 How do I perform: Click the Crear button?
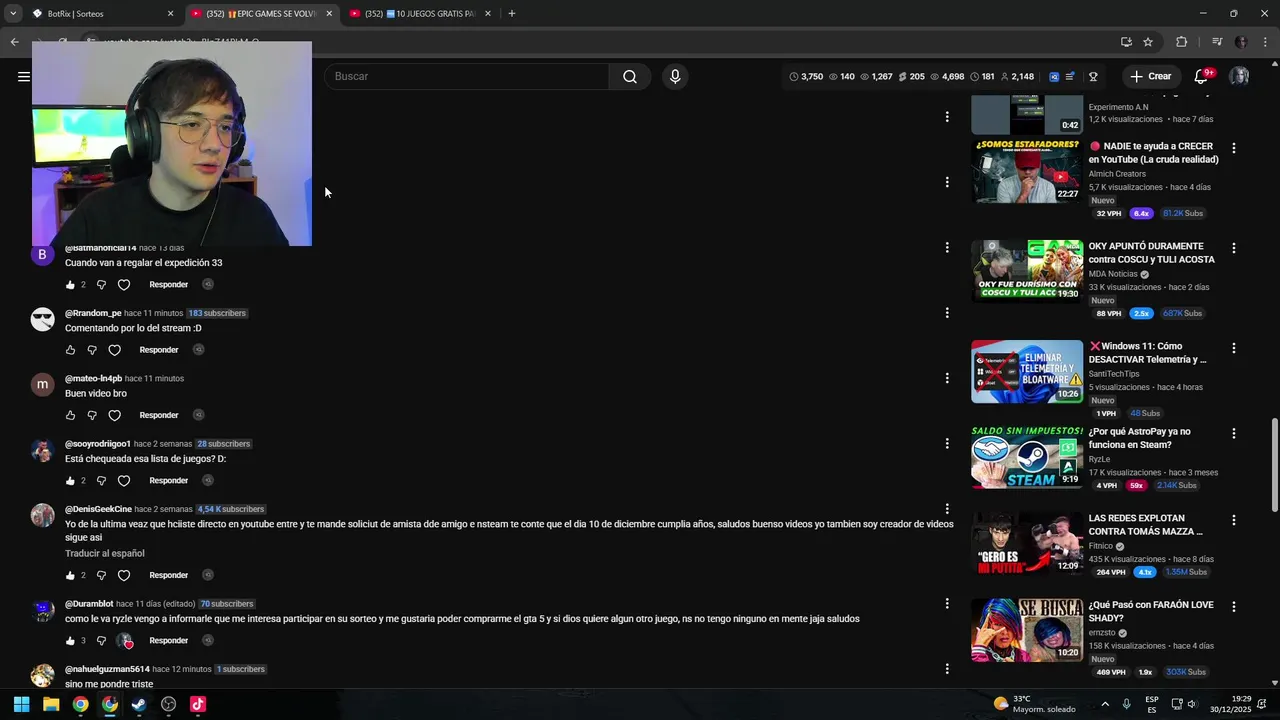tap(1150, 76)
